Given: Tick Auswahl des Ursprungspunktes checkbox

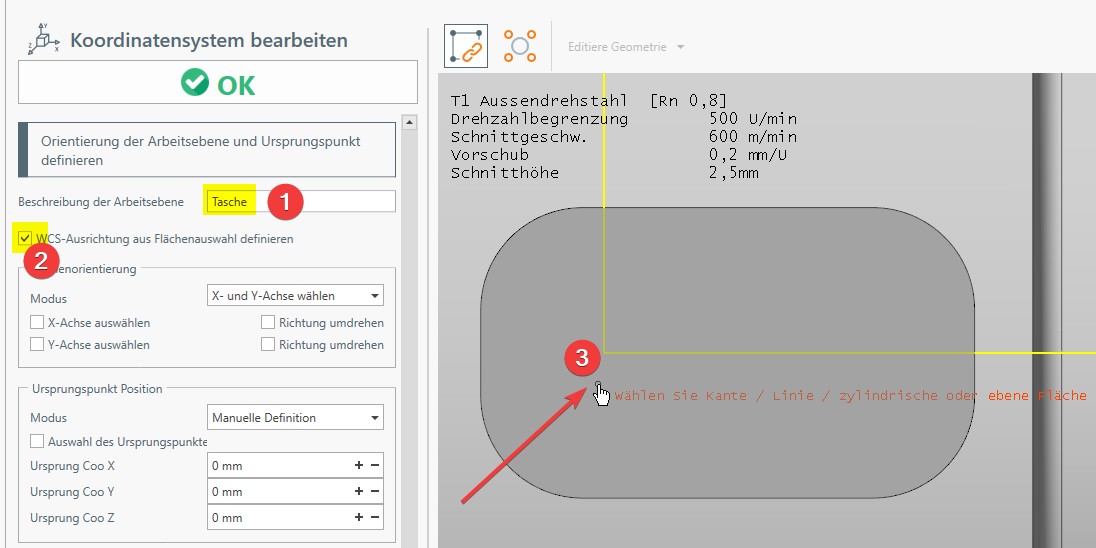Looking at the screenshot, I should click(x=37, y=441).
